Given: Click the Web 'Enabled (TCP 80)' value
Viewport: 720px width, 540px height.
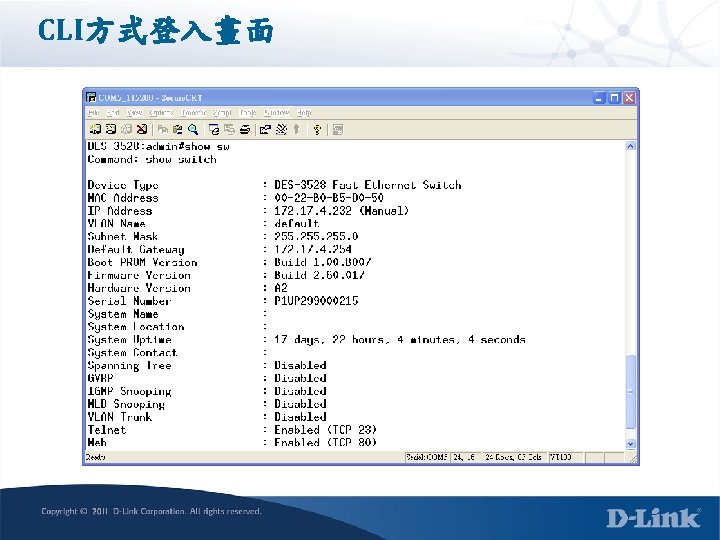Looking at the screenshot, I should click(326, 443).
